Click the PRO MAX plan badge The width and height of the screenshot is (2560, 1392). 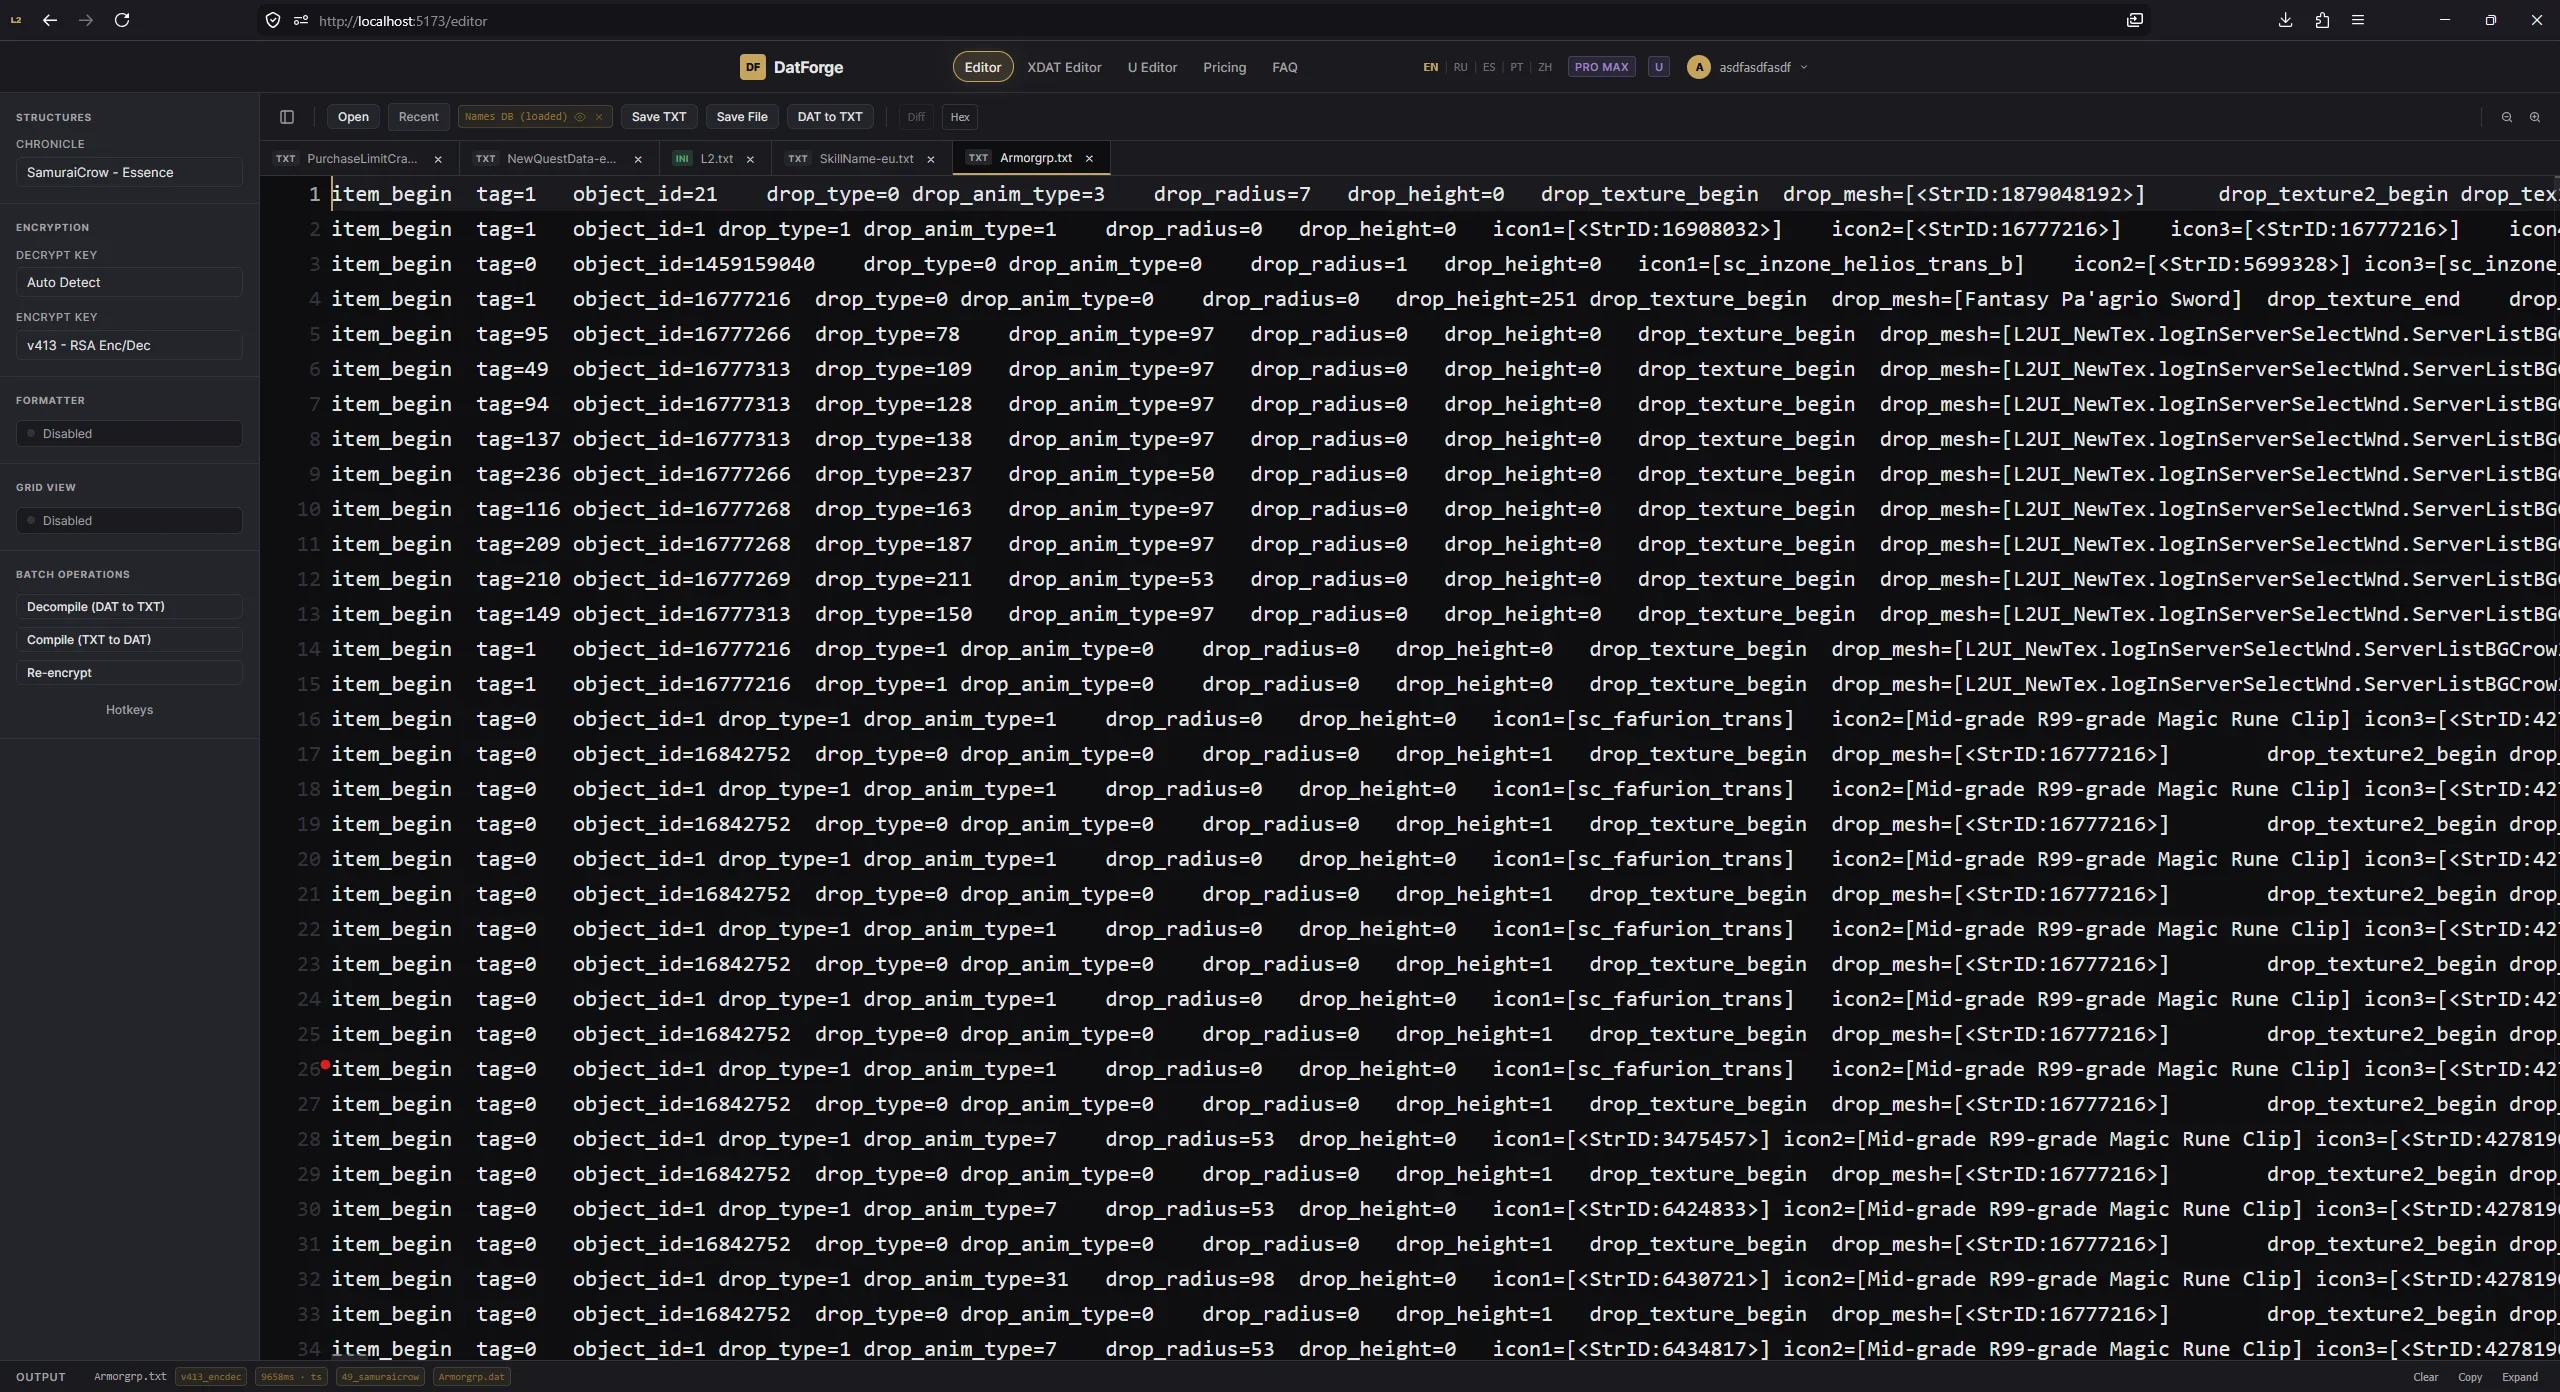click(x=1601, y=67)
